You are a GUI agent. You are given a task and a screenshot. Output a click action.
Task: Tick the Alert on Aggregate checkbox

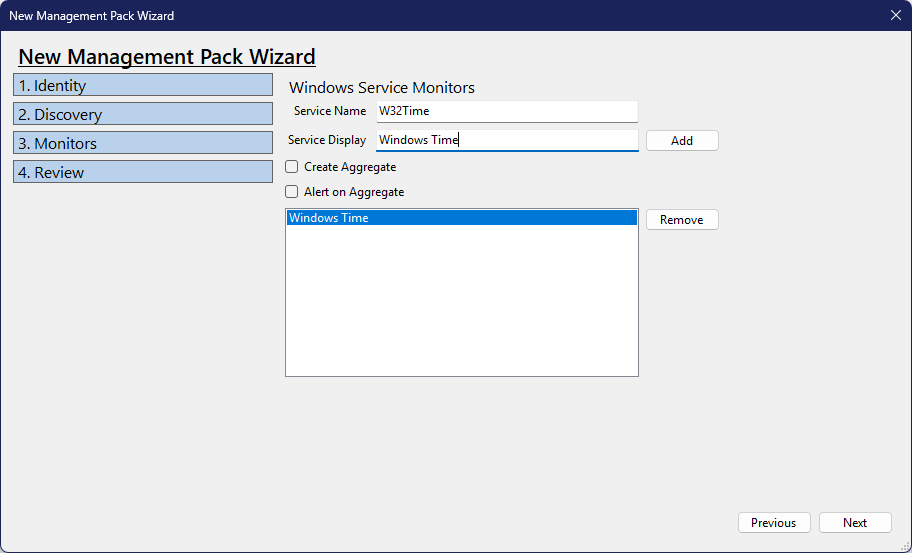[292, 192]
